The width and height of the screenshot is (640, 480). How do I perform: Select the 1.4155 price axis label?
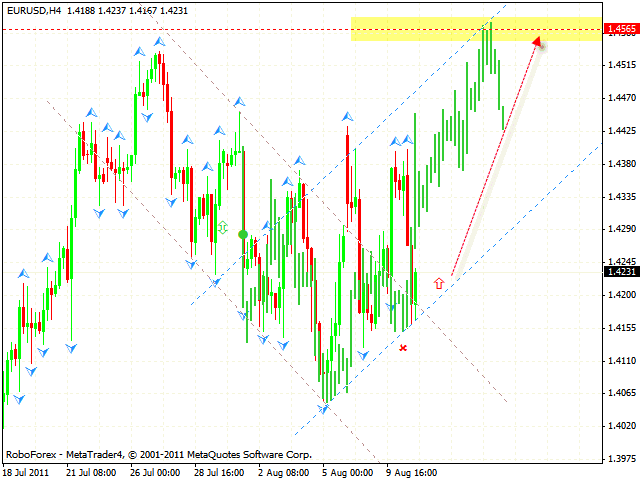point(622,327)
